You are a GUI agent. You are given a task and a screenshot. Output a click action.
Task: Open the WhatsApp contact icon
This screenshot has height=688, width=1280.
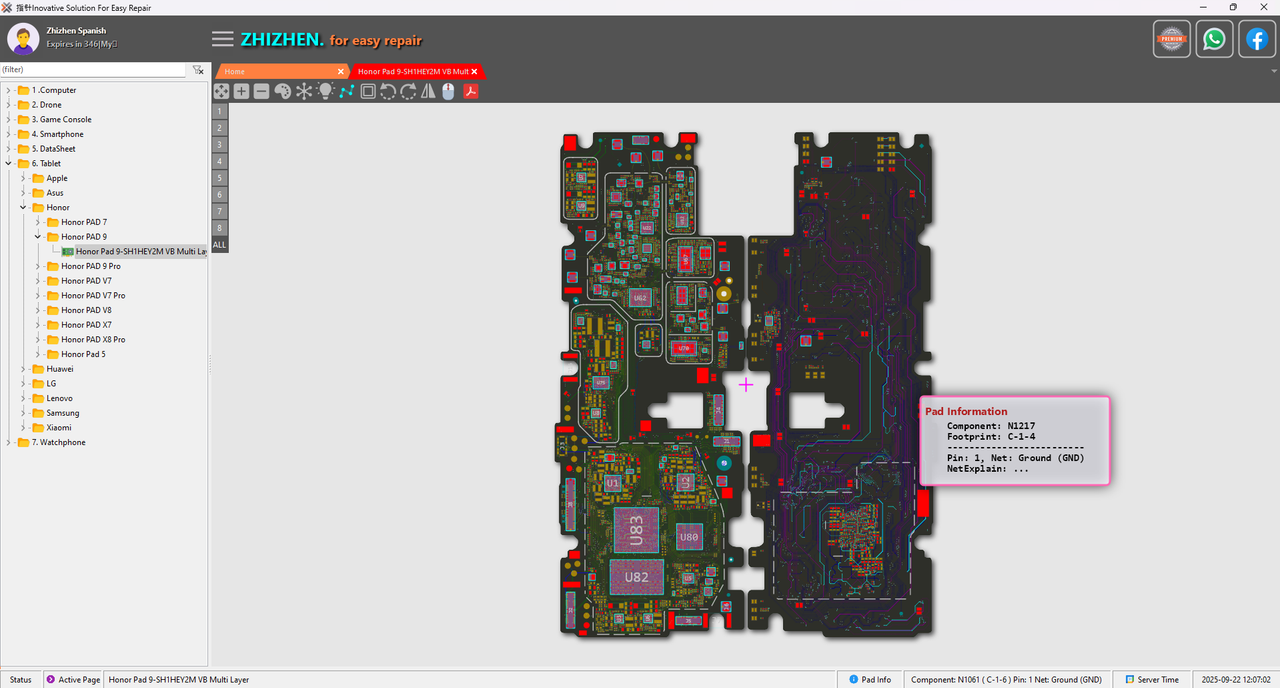(x=1214, y=39)
